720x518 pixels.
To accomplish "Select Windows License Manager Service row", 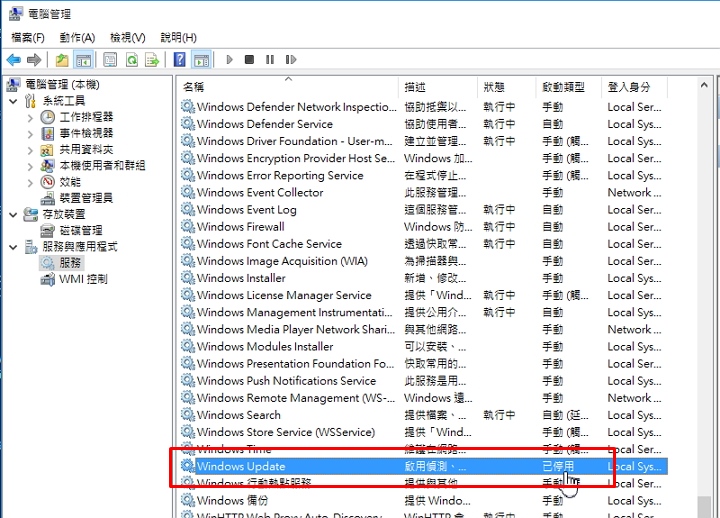I will pos(423,295).
